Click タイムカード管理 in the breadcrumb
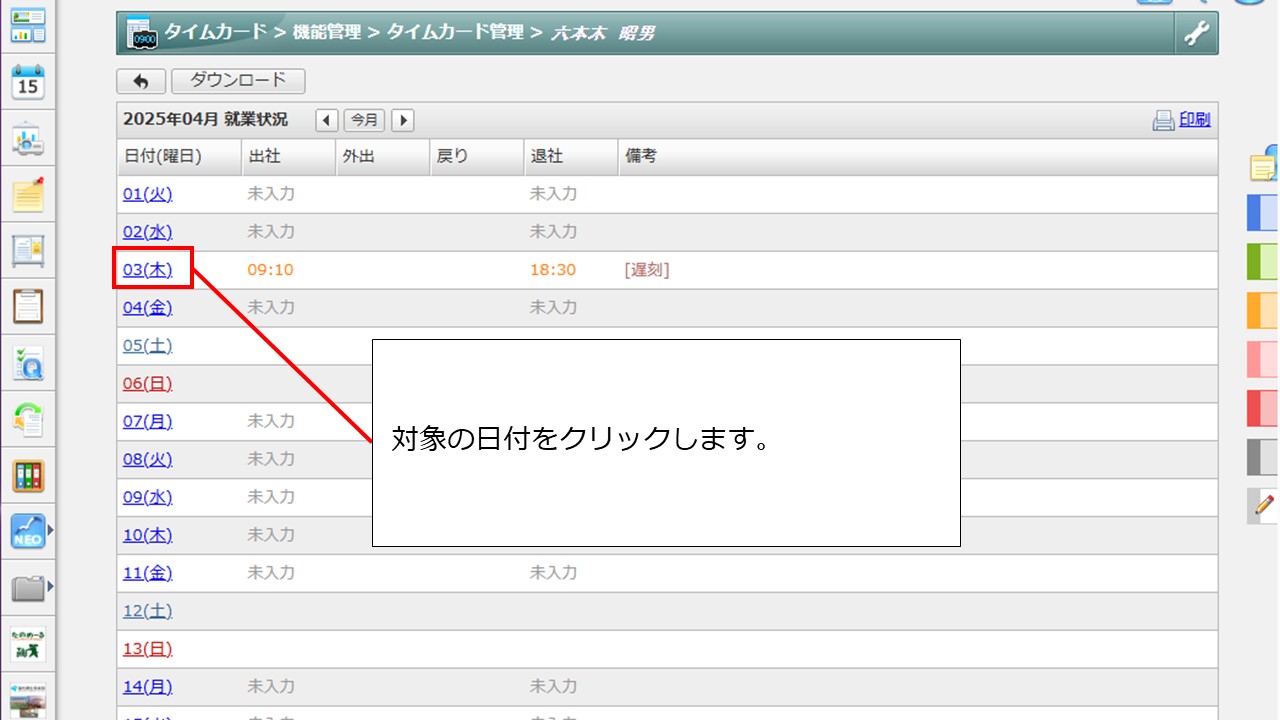The image size is (1280, 720). coord(455,33)
